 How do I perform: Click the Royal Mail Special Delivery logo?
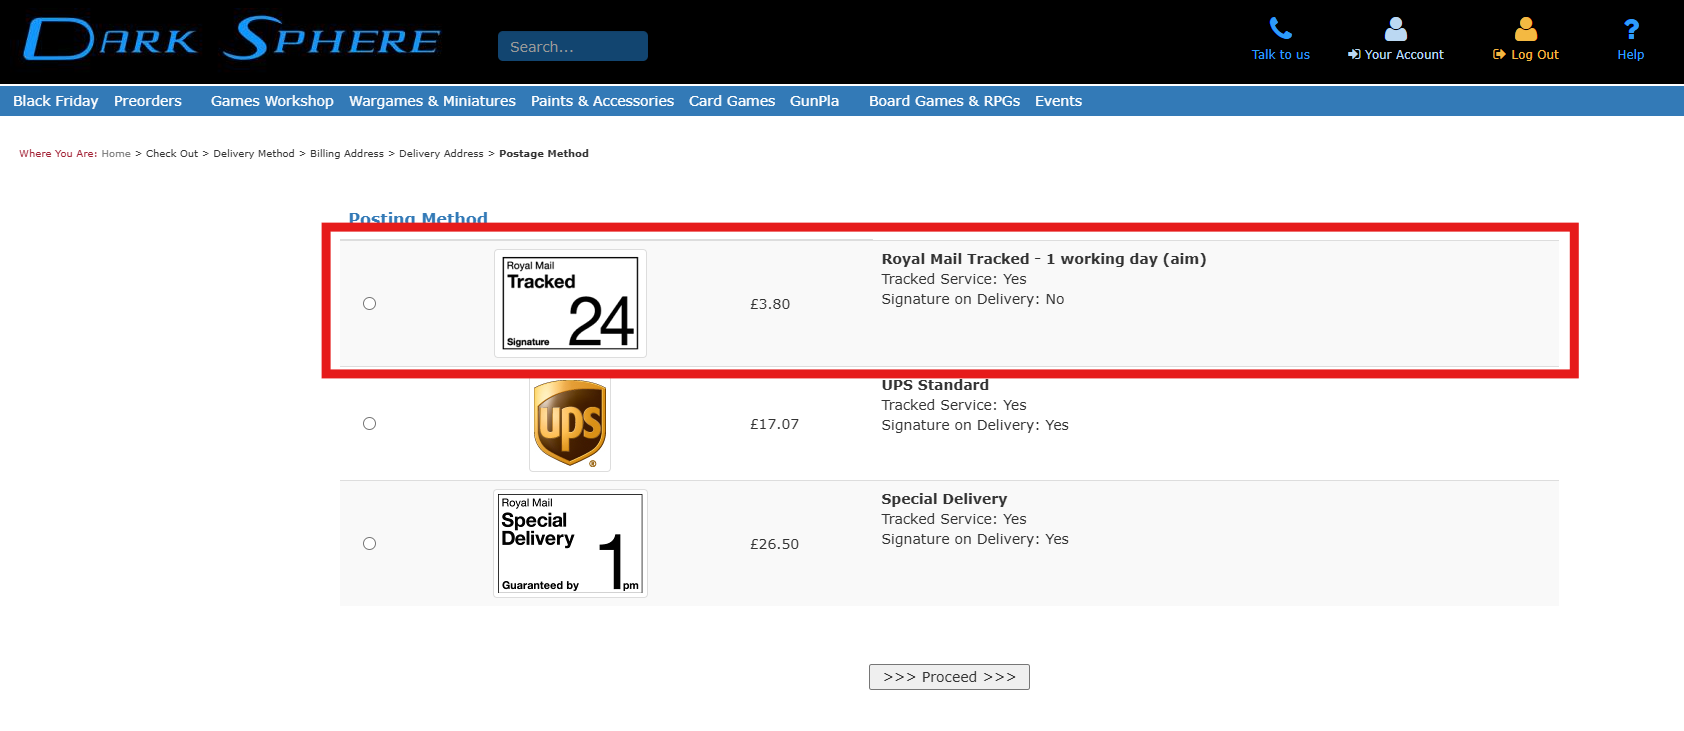pos(570,543)
